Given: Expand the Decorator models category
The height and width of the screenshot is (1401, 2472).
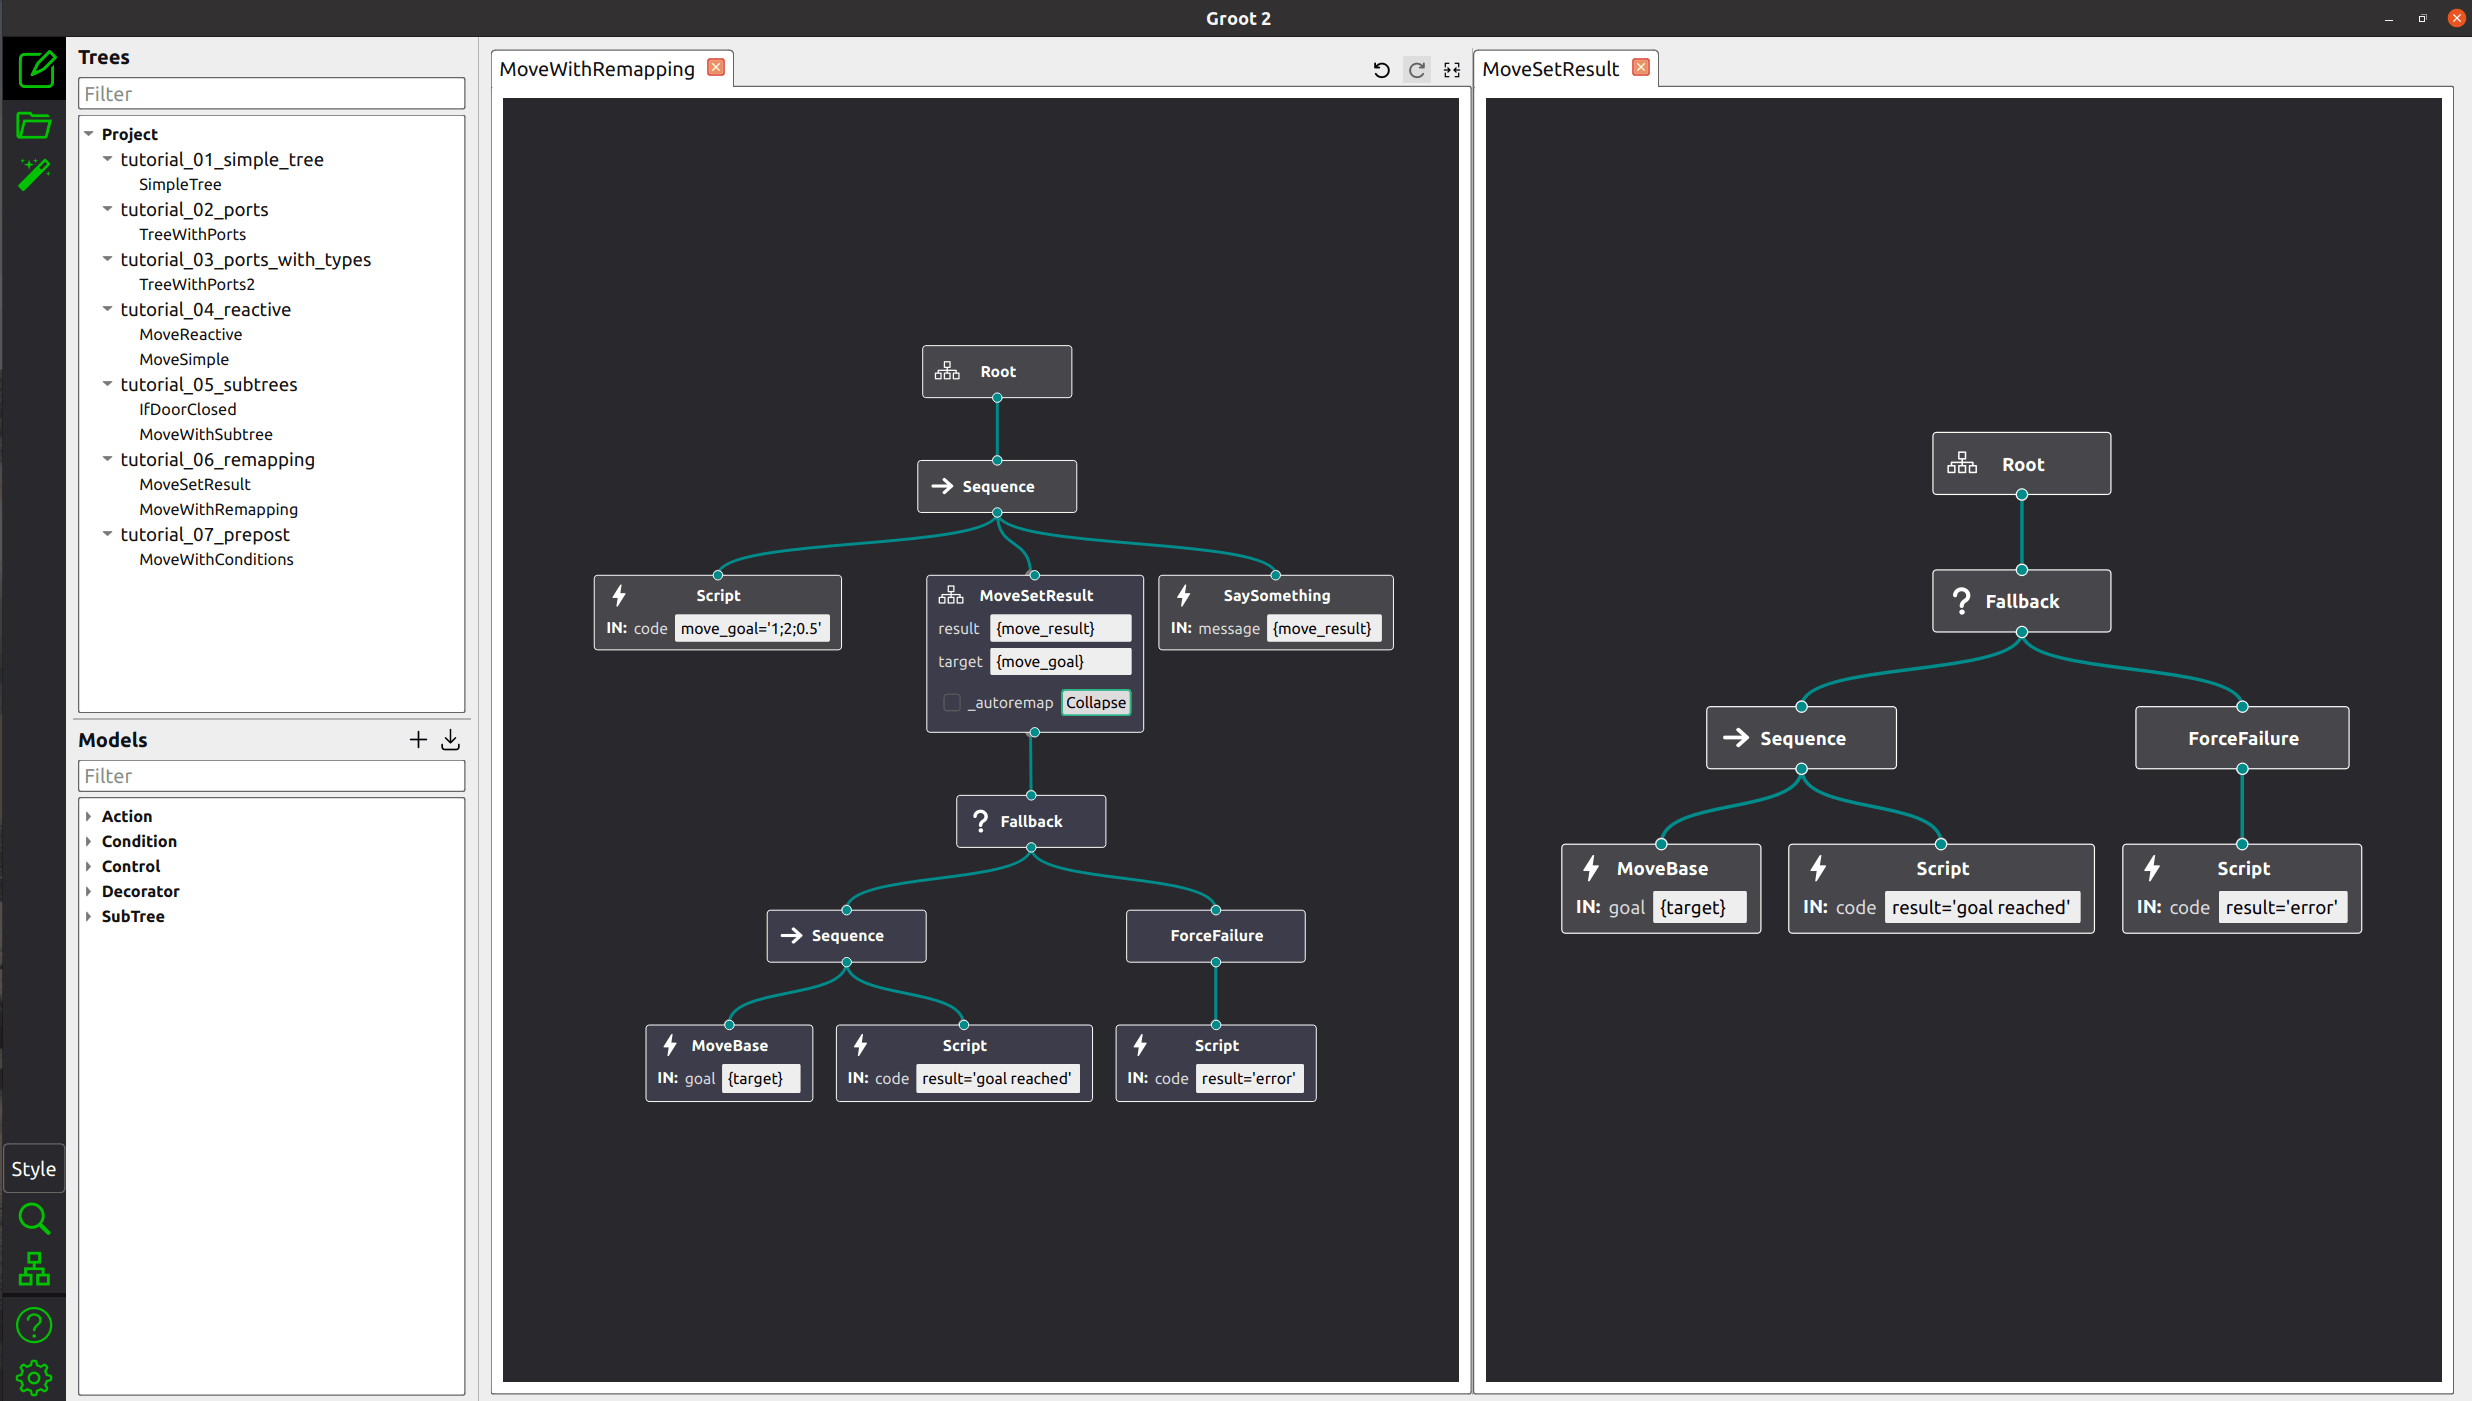Looking at the screenshot, I should pyautogui.click(x=89, y=892).
